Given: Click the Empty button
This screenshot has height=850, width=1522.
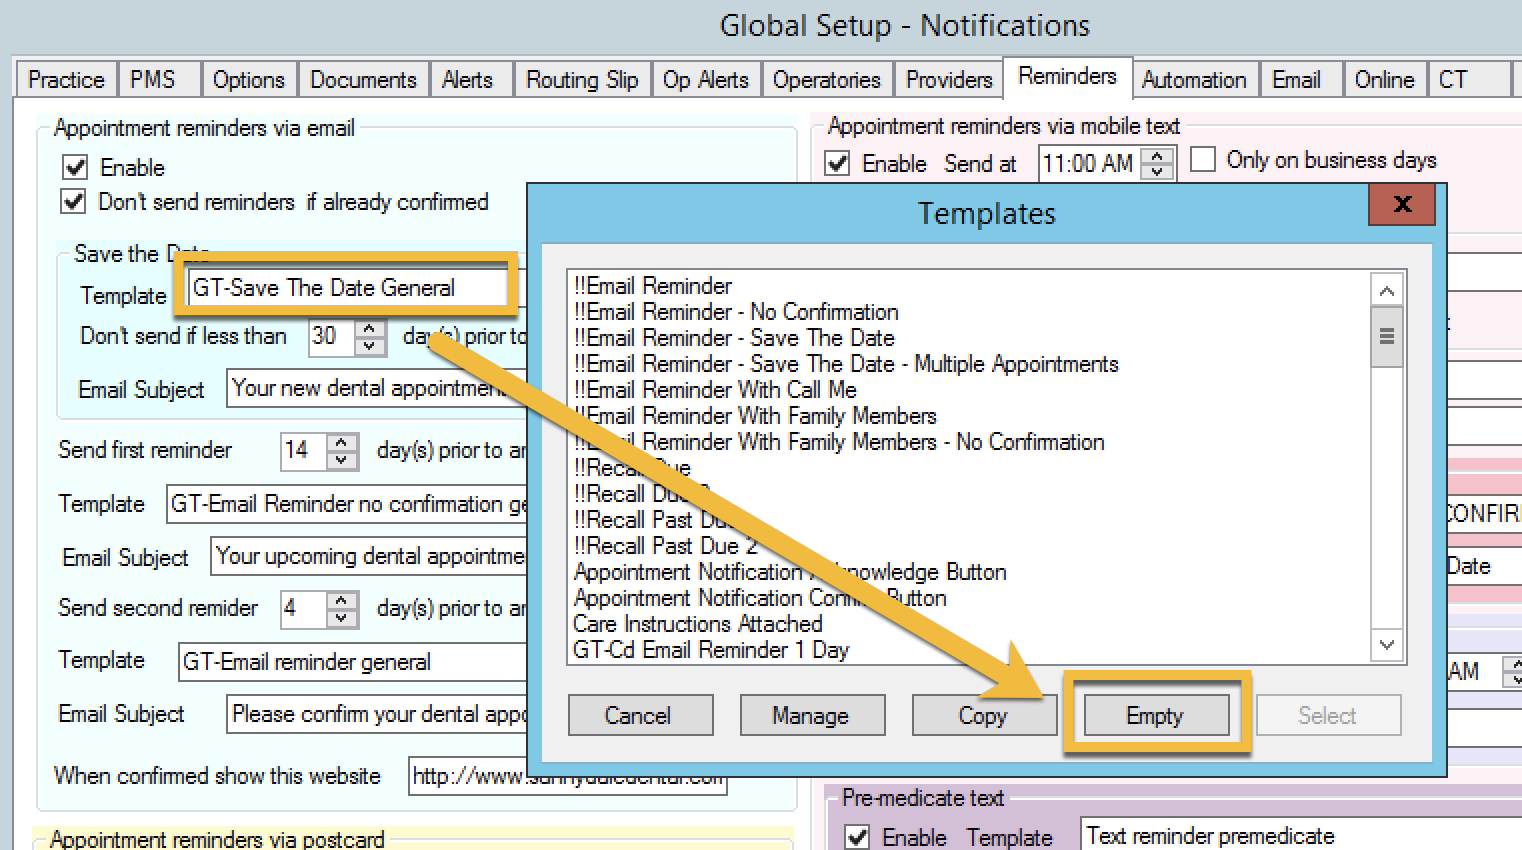Looking at the screenshot, I should tap(1155, 715).
